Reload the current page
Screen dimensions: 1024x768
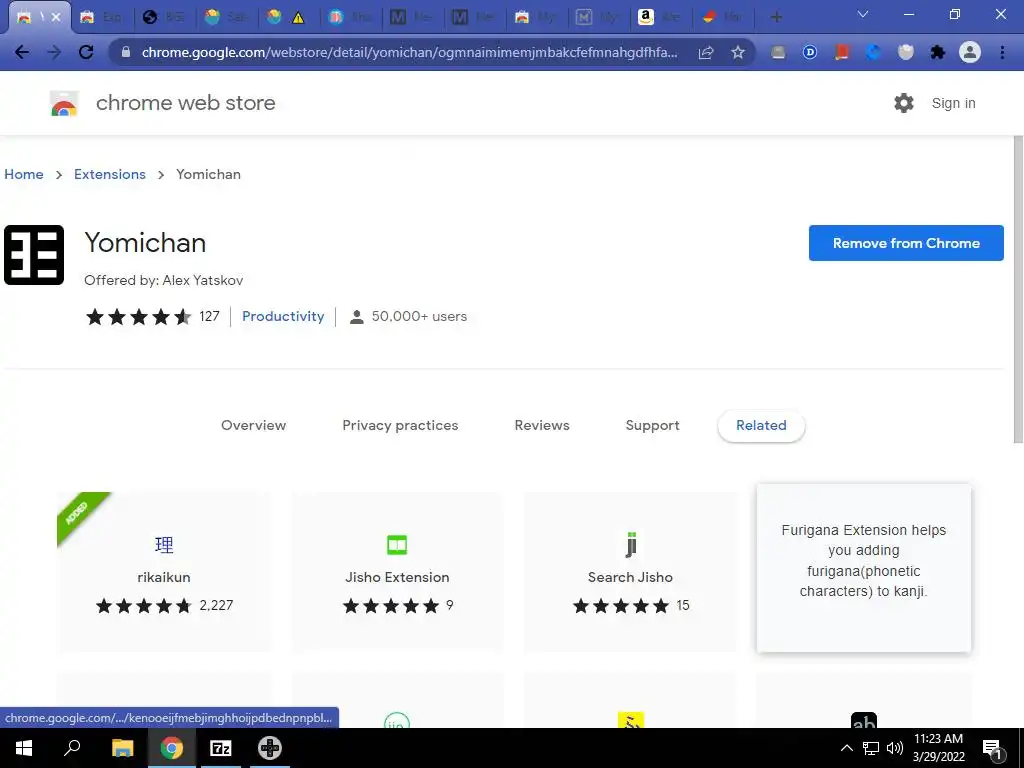(x=86, y=52)
